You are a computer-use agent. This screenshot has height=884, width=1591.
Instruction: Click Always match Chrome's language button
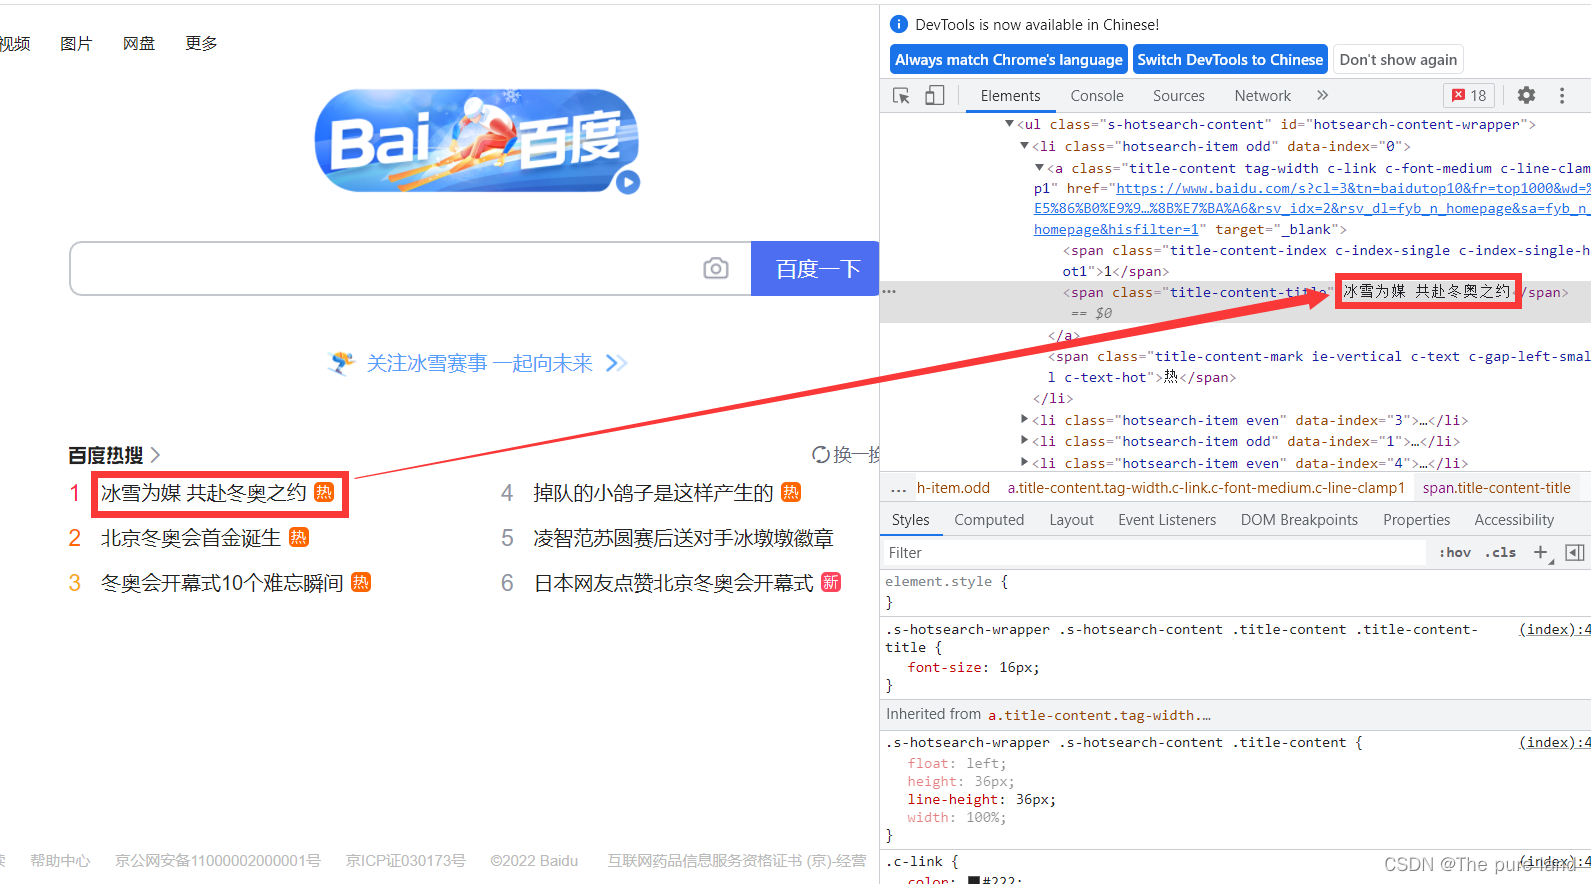1008,60
